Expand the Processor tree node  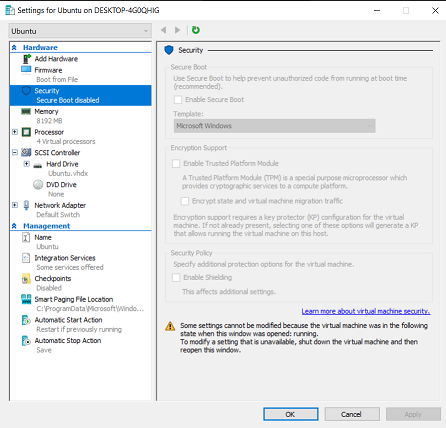coord(15,132)
